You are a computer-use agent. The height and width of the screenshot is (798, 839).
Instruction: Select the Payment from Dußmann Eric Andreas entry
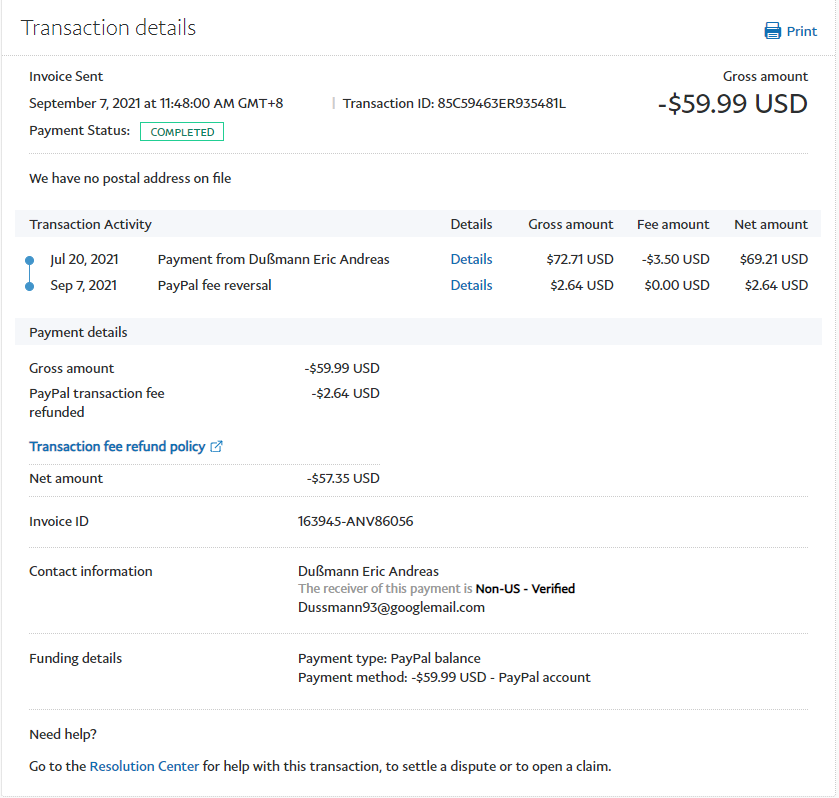(x=273, y=259)
